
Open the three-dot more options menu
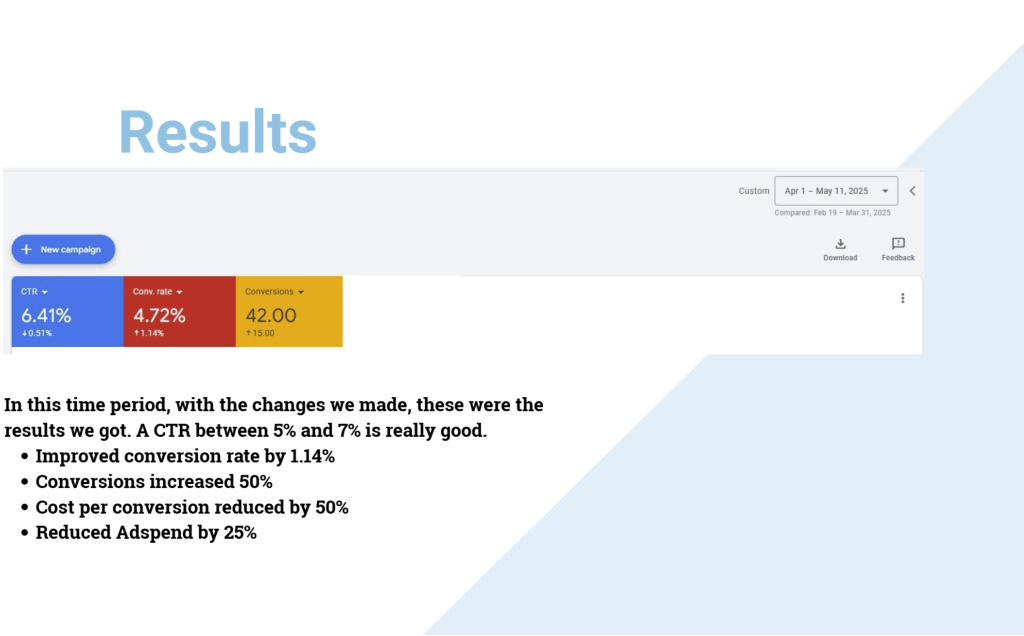coord(902,298)
